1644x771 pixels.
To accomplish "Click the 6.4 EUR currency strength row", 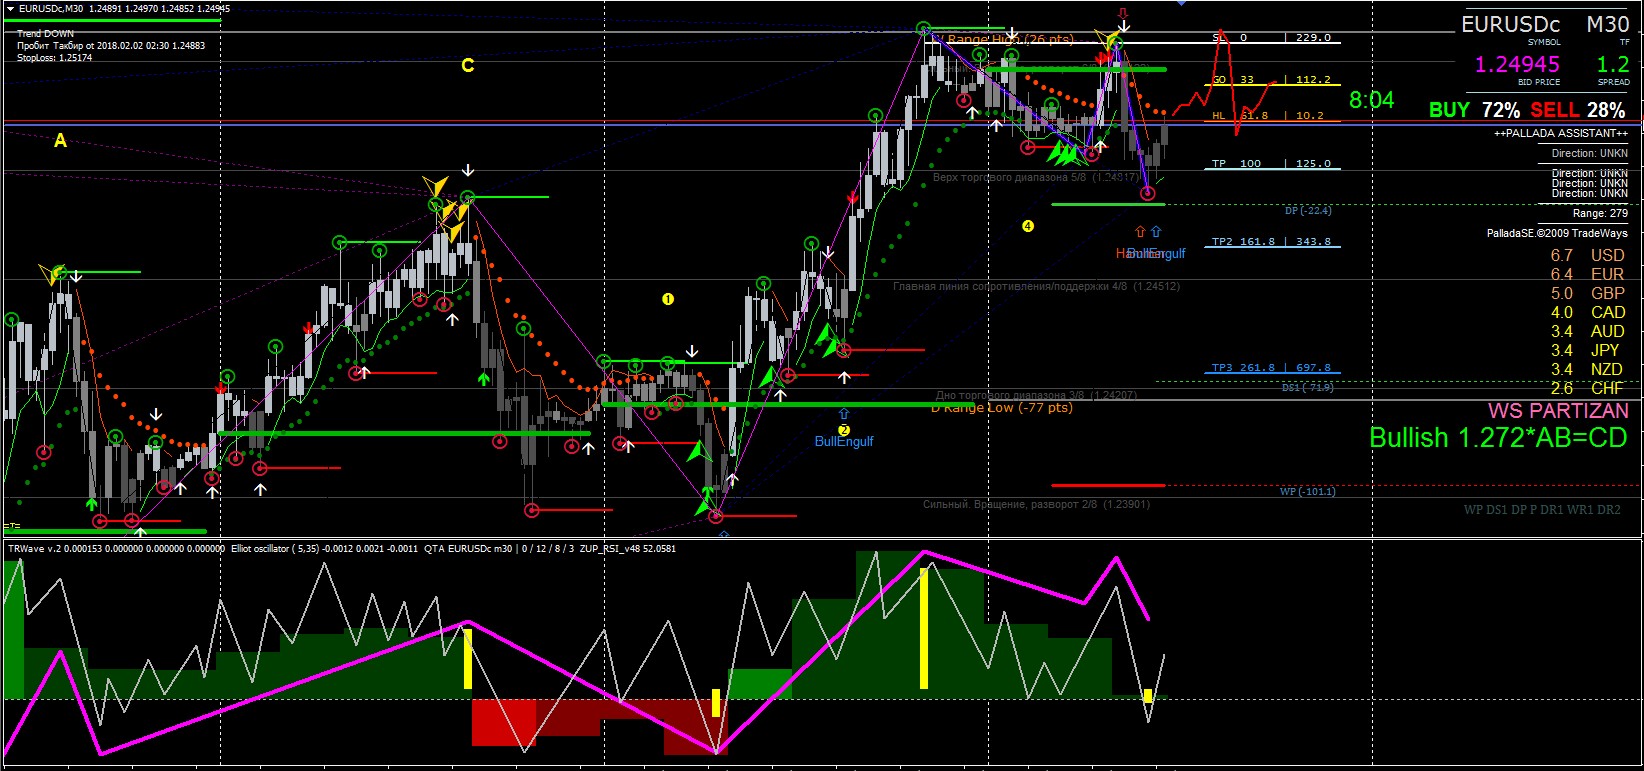I will [1588, 275].
